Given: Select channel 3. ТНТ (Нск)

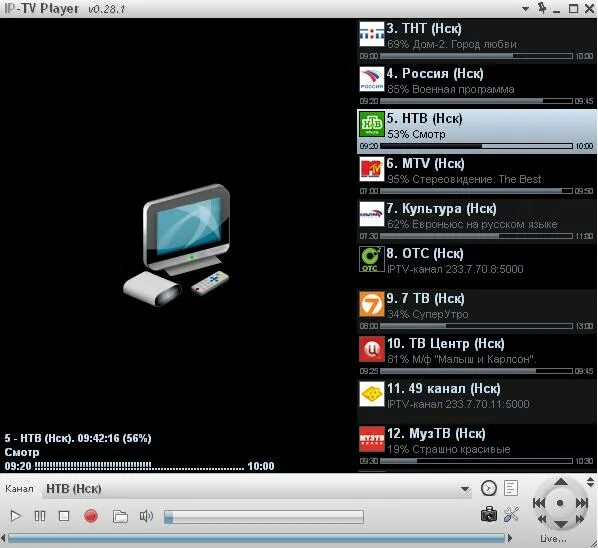Looking at the screenshot, I should point(476,40).
